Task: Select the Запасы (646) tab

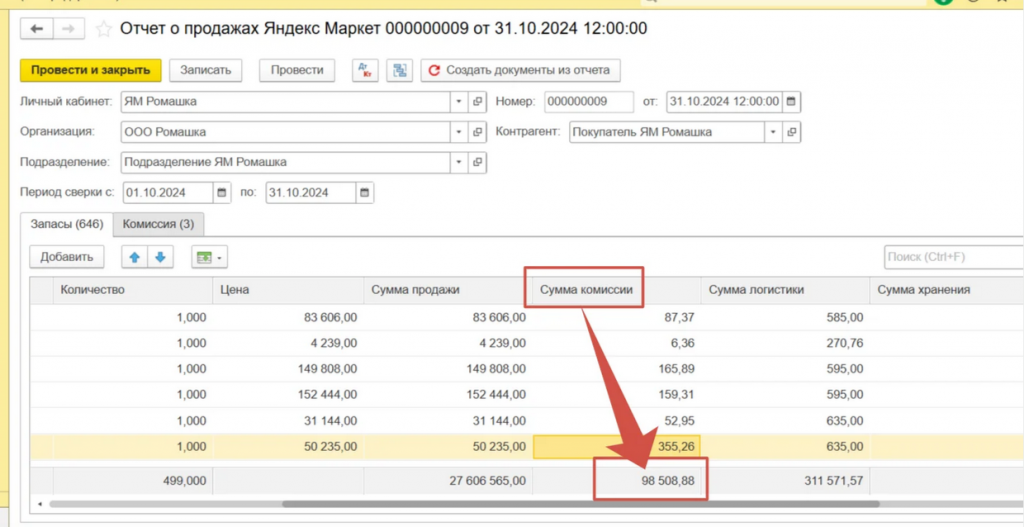Action: coord(67,224)
